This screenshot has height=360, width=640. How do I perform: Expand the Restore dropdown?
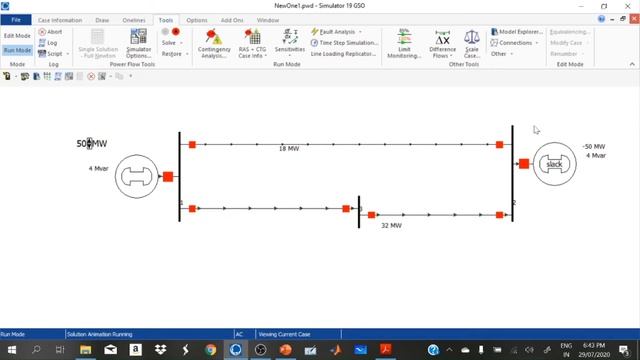coord(187,54)
